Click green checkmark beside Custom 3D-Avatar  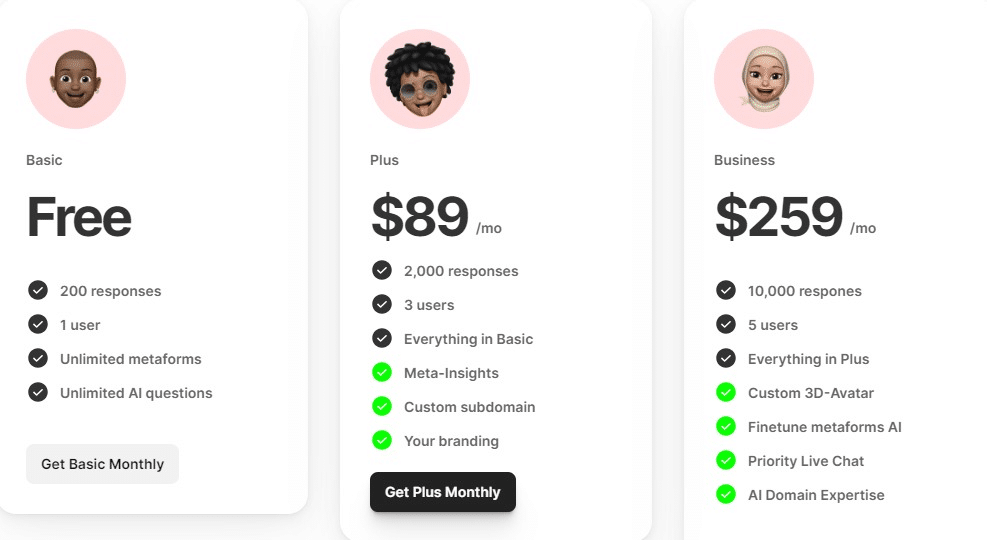pos(726,393)
